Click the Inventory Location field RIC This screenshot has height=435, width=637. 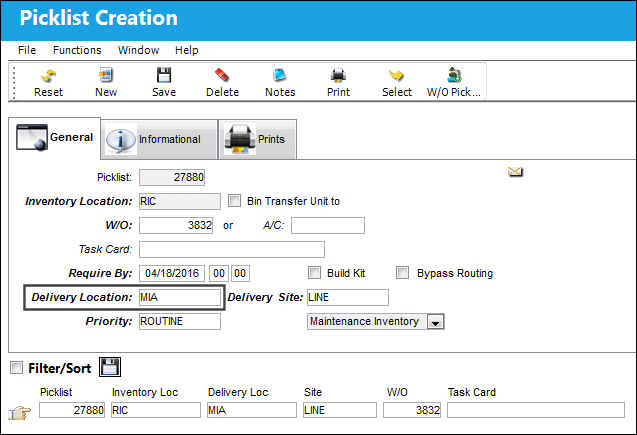click(180, 201)
